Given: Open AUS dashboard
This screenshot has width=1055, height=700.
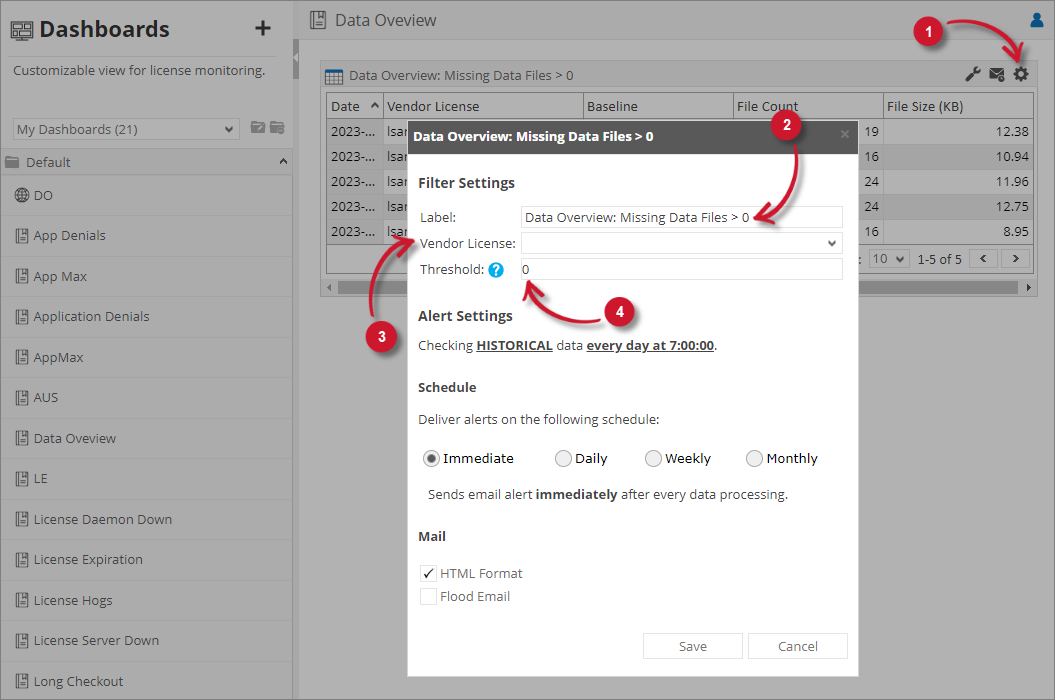Looking at the screenshot, I should click(147, 398).
